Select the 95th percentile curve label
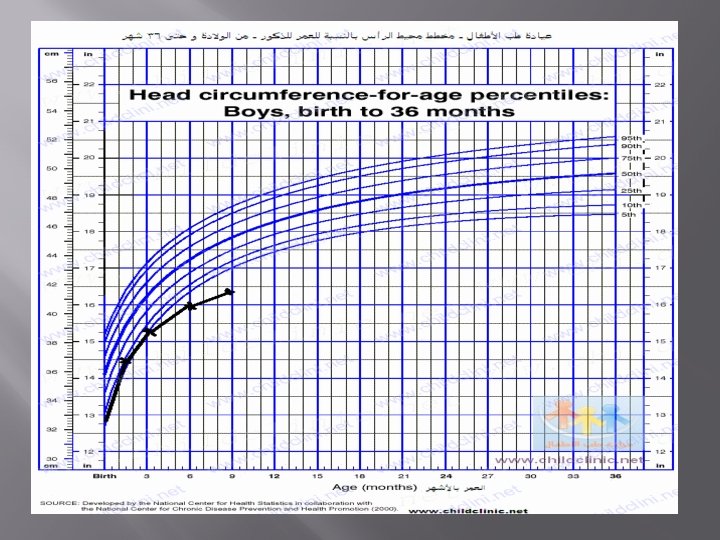This screenshot has width=720, height=540. pos(631,138)
